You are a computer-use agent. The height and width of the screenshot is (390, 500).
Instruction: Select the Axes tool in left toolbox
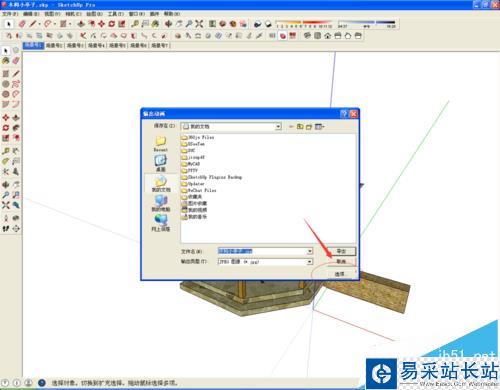[x=6, y=172]
